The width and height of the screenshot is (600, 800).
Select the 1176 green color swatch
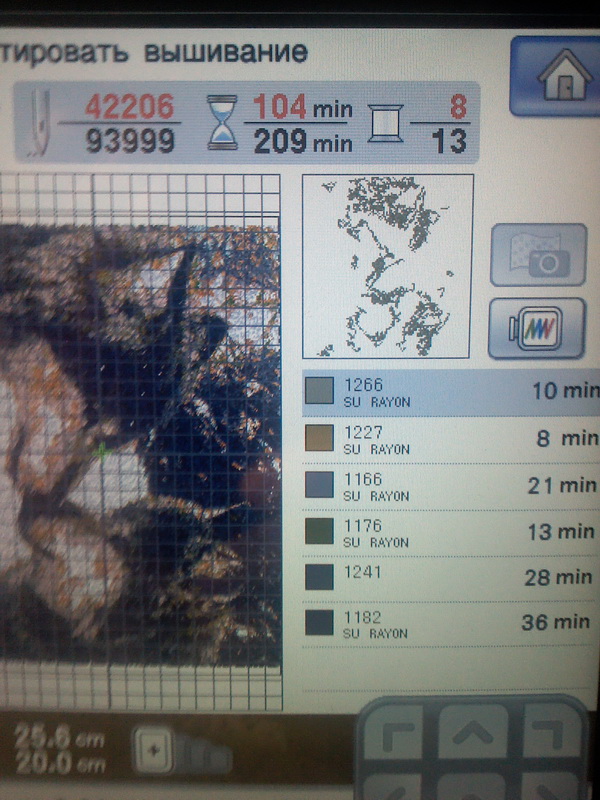(x=319, y=531)
